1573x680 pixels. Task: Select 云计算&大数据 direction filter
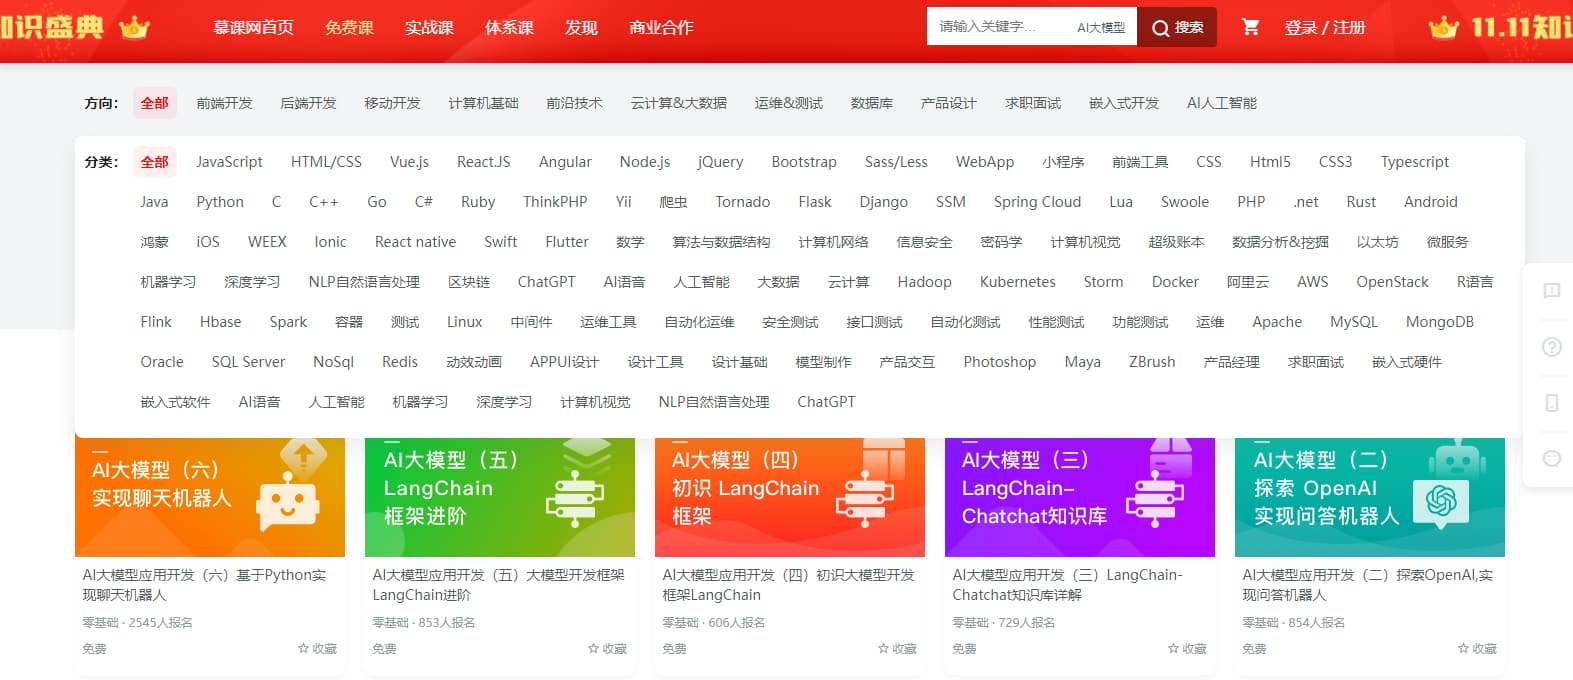(678, 103)
